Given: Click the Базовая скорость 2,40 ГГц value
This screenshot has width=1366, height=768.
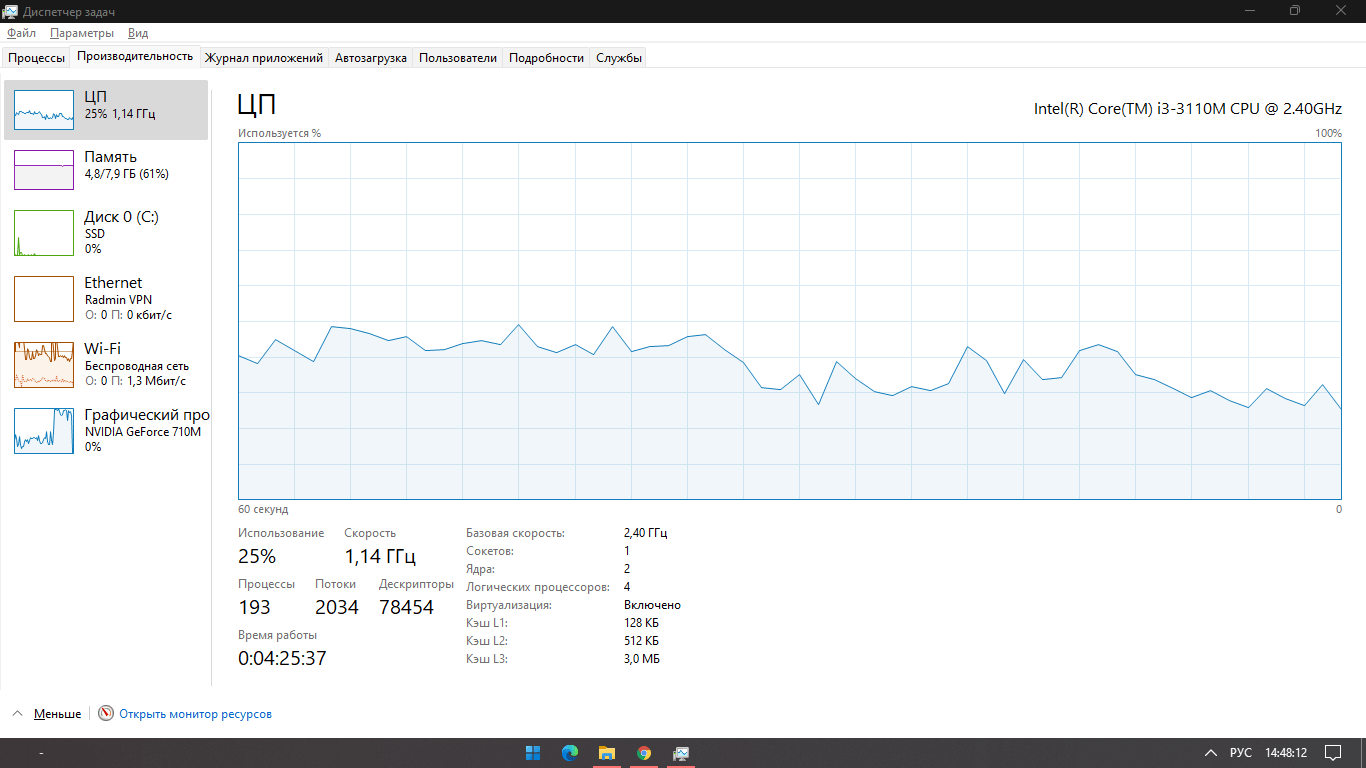Looking at the screenshot, I should coord(645,533).
